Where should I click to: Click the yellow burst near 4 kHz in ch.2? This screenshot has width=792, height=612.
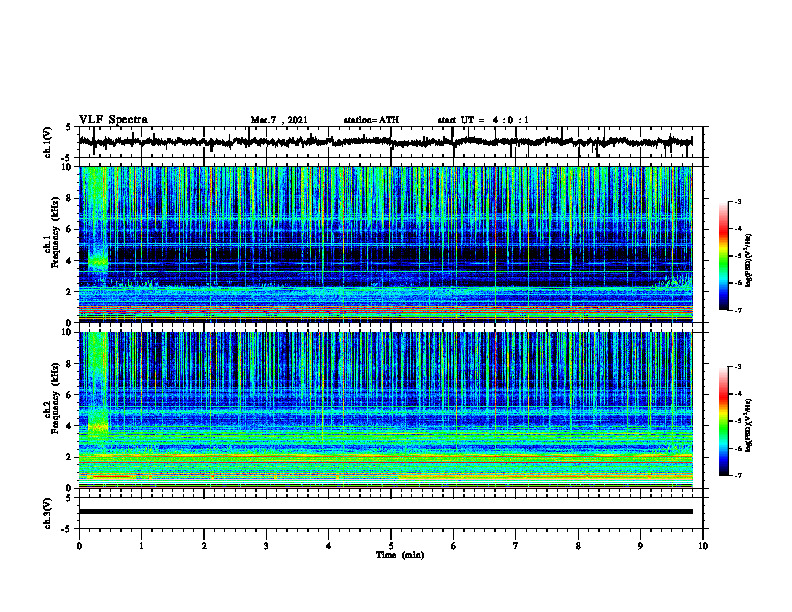point(98,427)
